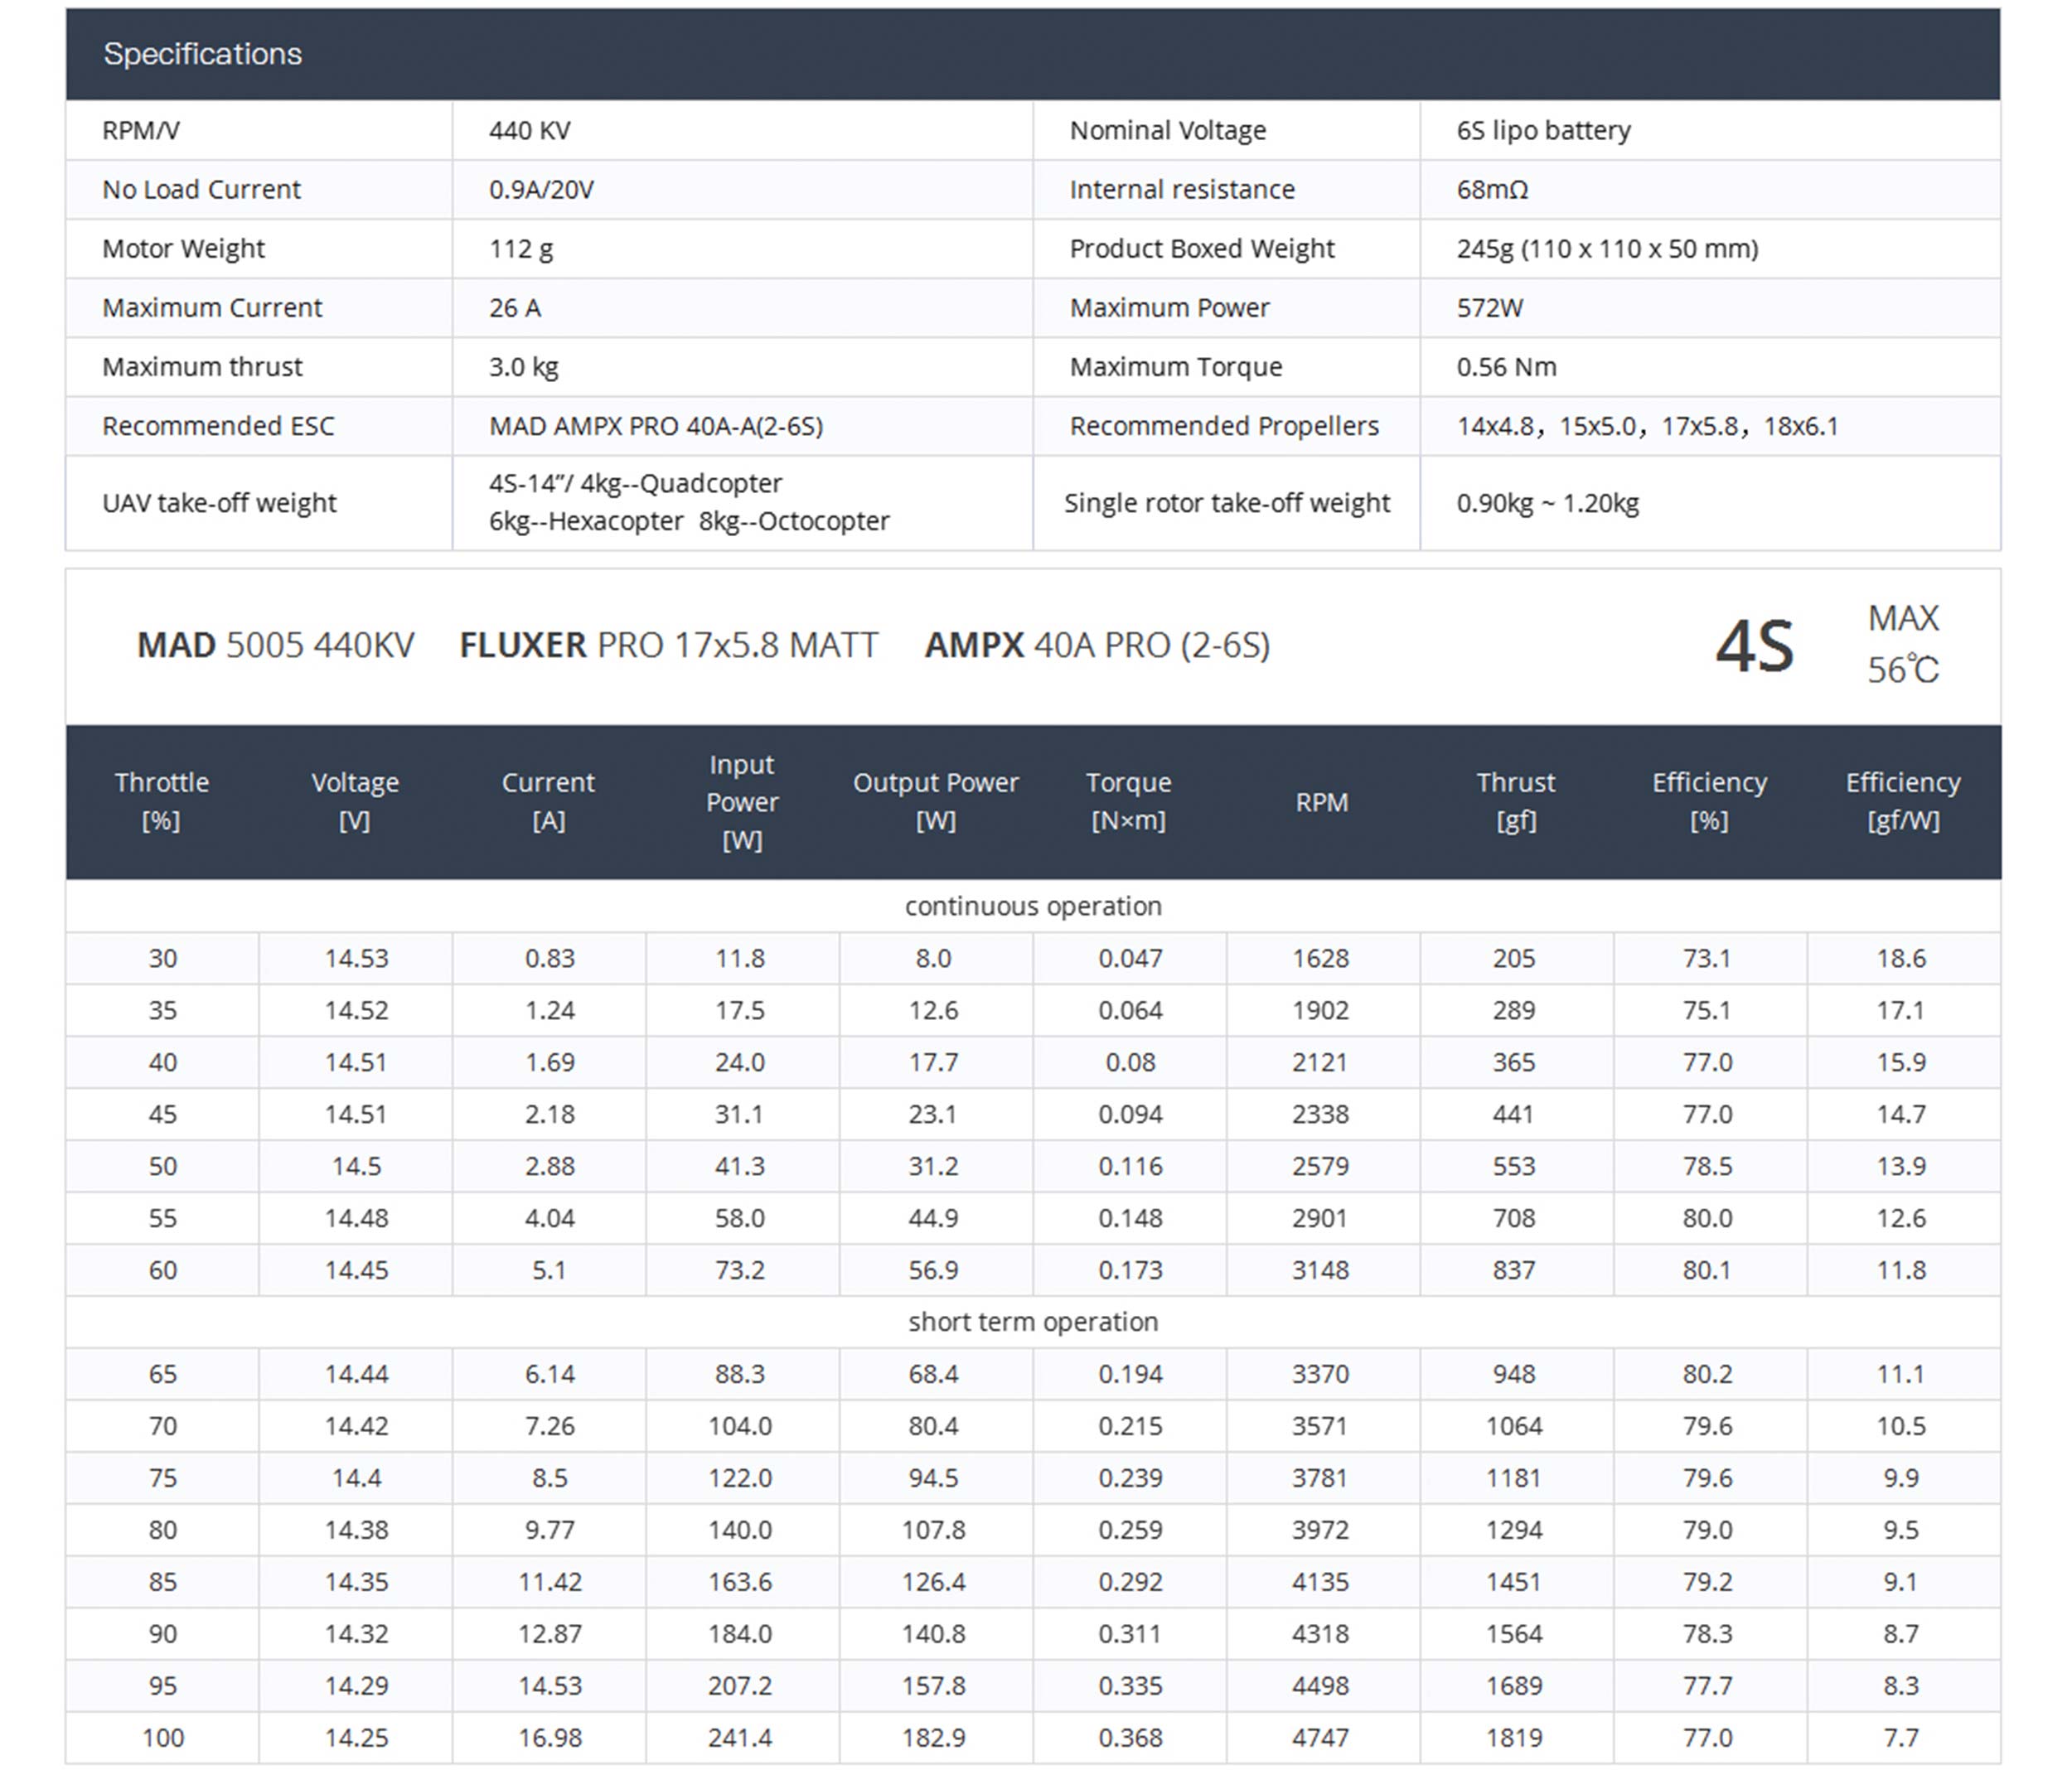The height and width of the screenshot is (1770, 2072).
Task: Click the Motor Weight label
Action: (183, 248)
